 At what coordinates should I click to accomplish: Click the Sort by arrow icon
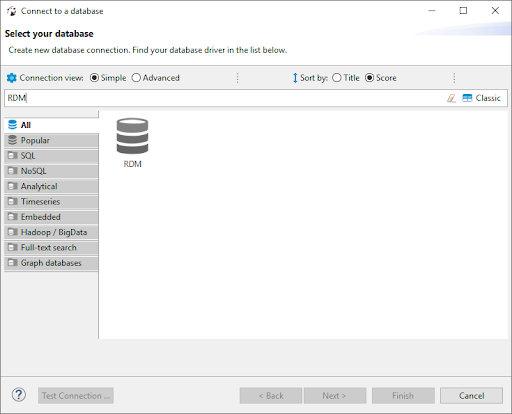[295, 78]
